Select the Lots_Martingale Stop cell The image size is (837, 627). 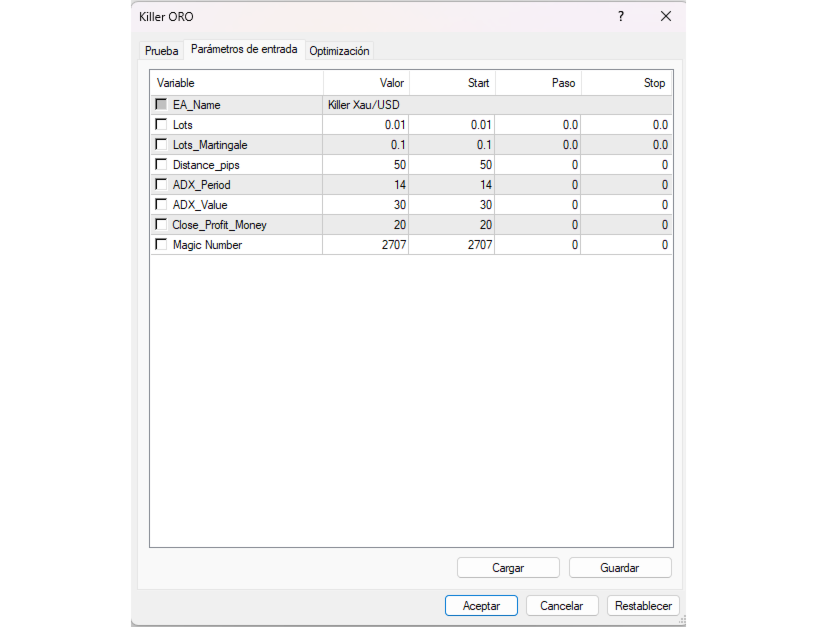[x=626, y=145]
